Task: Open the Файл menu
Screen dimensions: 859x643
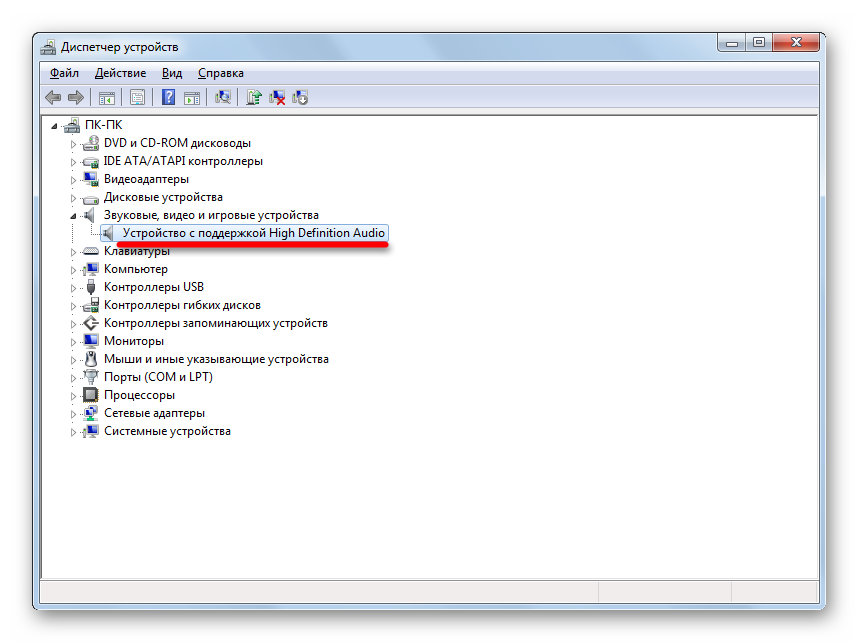Action: (64, 73)
